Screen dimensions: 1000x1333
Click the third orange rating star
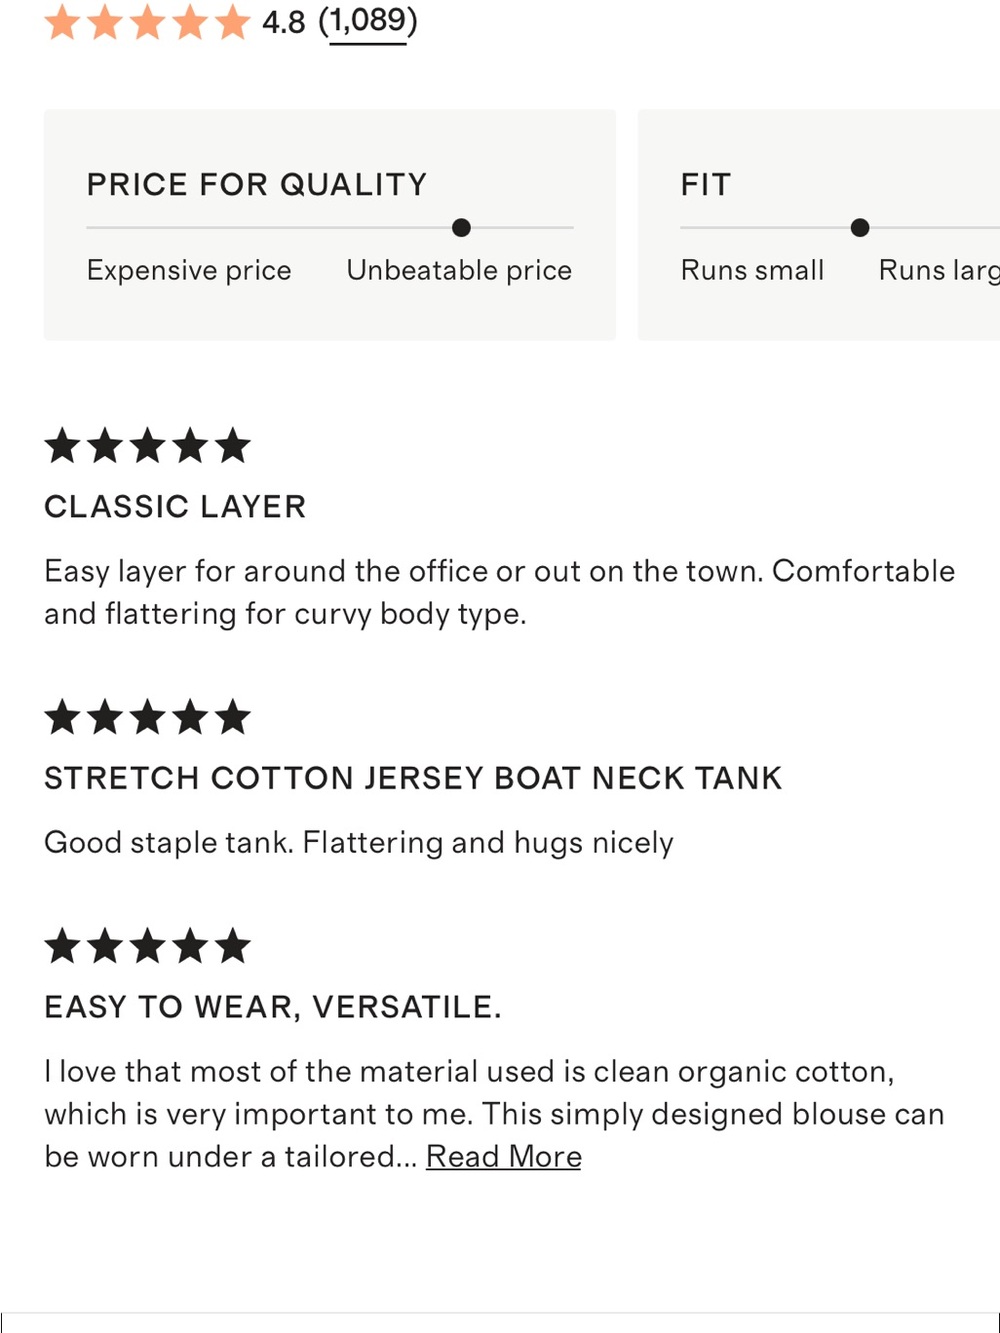tap(148, 21)
